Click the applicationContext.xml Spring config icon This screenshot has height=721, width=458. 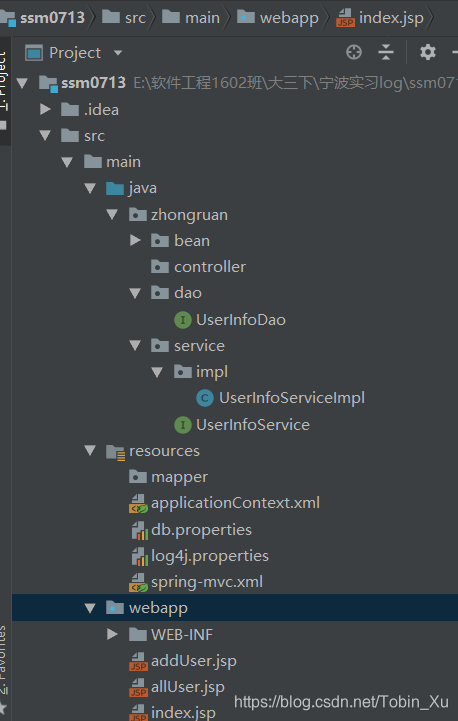pyautogui.click(x=138, y=504)
